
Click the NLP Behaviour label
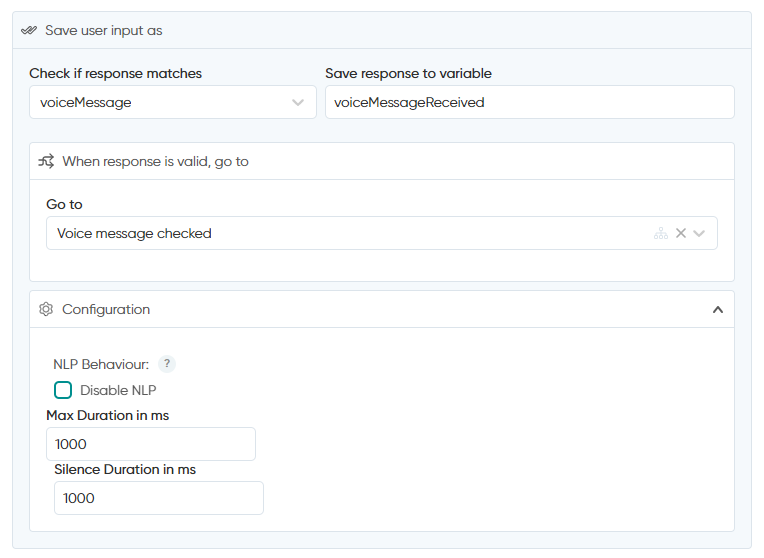coord(101,364)
